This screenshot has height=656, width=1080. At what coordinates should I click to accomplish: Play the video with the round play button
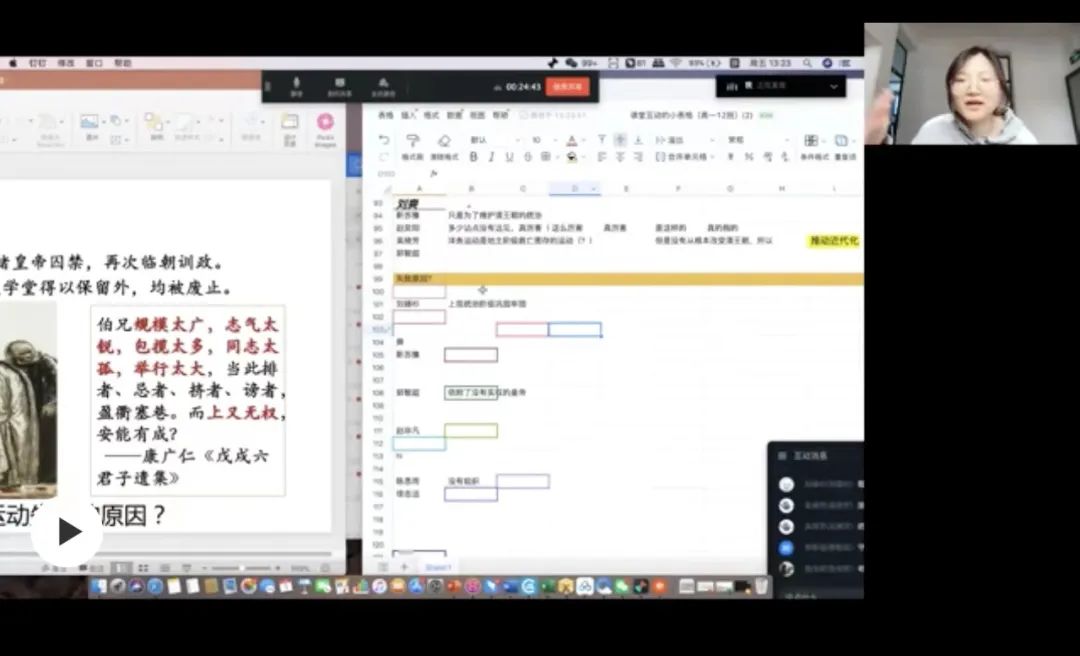67,532
